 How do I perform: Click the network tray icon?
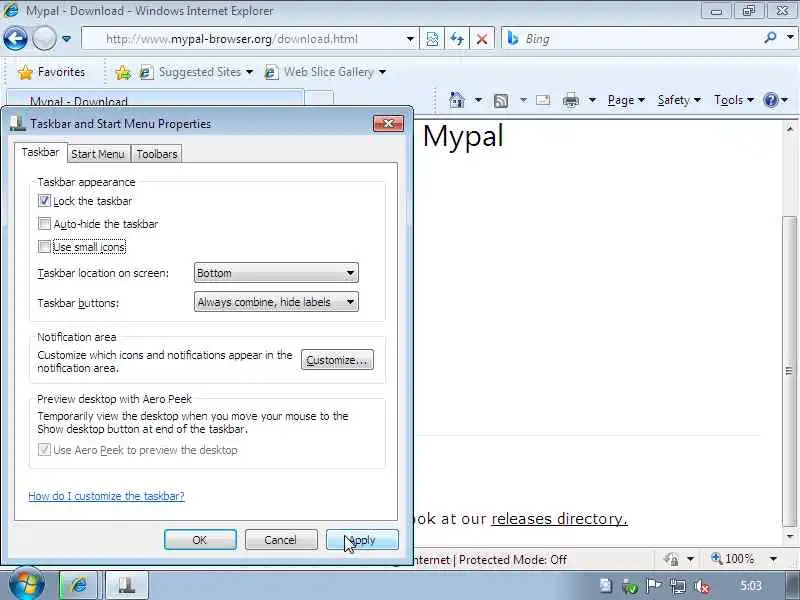(678, 587)
